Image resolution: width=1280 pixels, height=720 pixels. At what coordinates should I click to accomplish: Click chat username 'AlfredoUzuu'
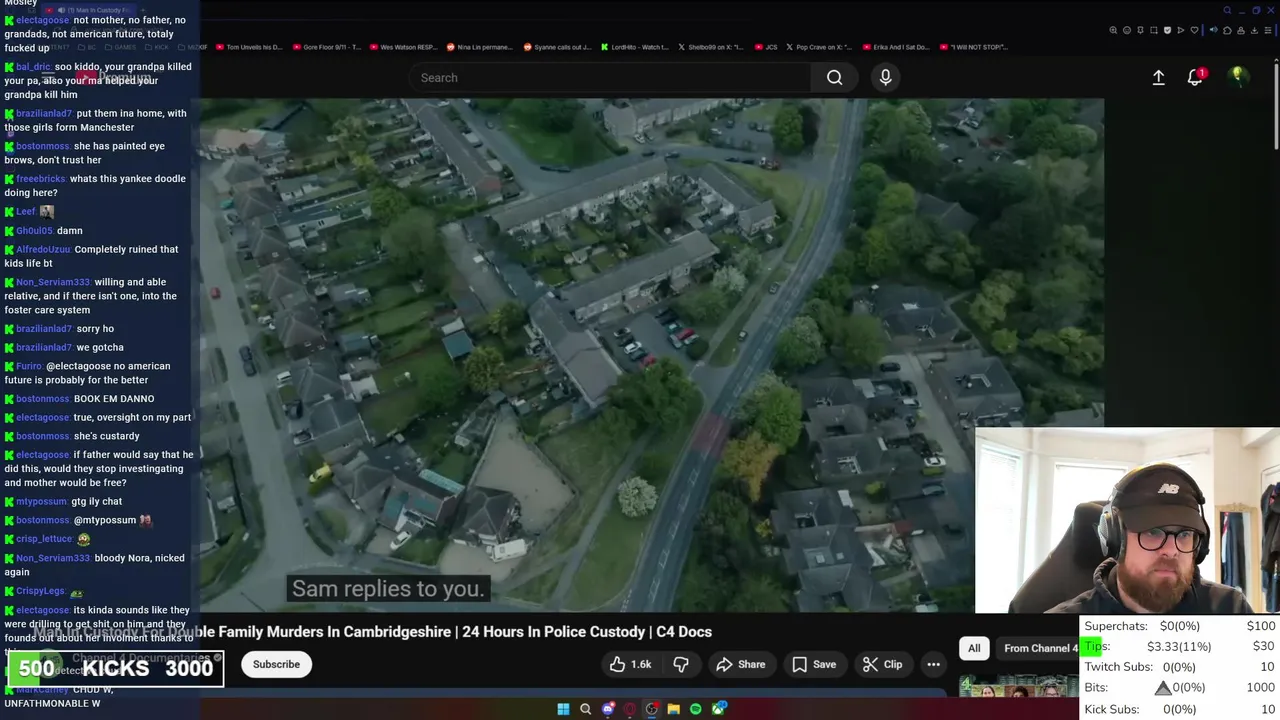pos(43,250)
